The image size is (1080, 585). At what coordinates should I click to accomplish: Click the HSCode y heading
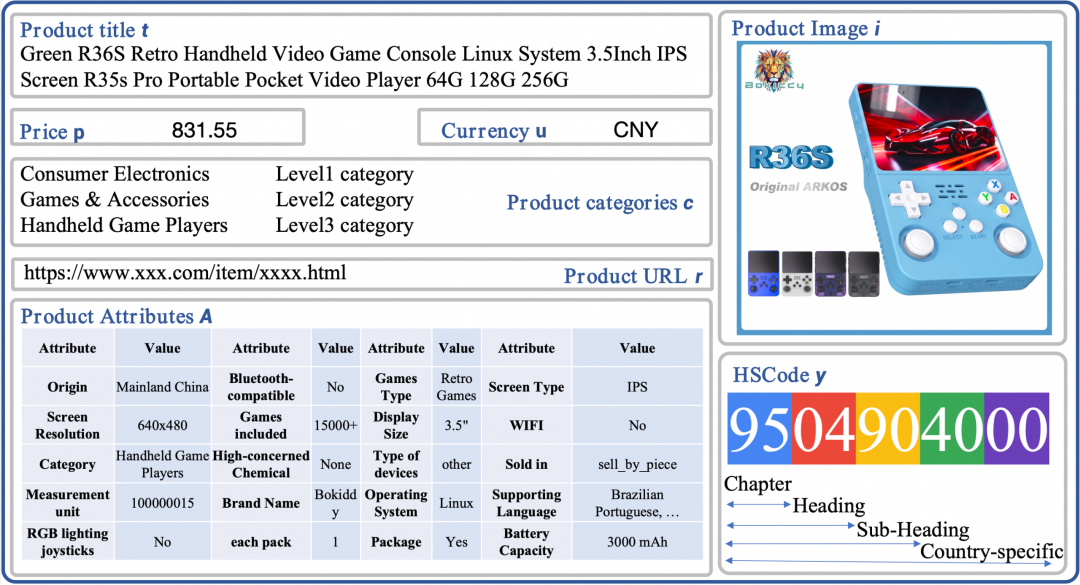pos(779,375)
